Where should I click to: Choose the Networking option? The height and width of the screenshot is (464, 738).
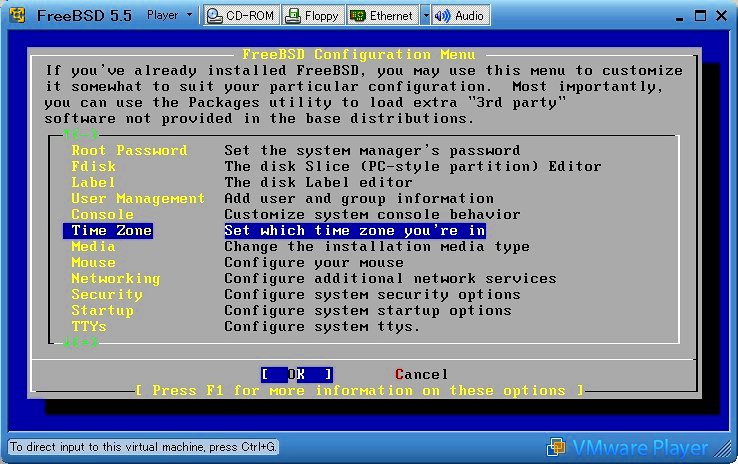[x=115, y=278]
